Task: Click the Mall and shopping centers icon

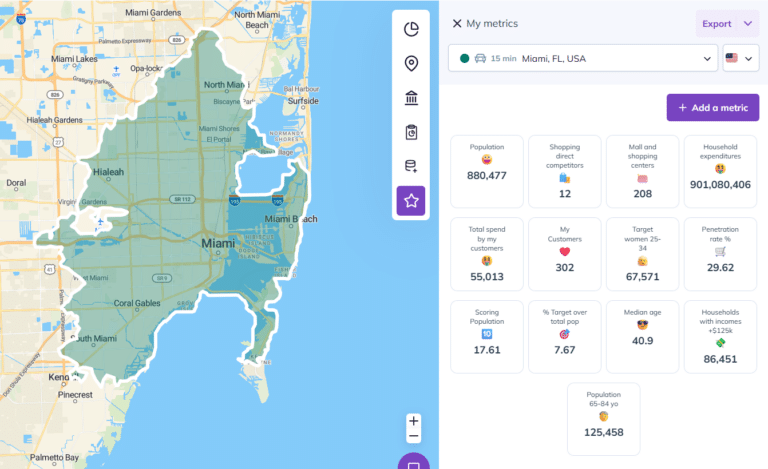Action: 643,179
